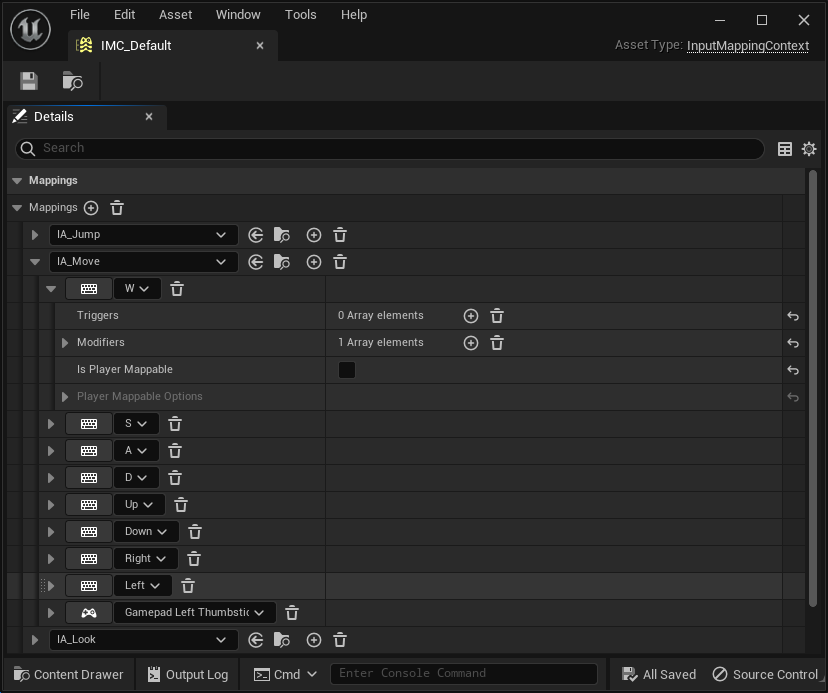Click the gamepad icon on the thumbstick binding
The image size is (828, 693).
point(89,612)
